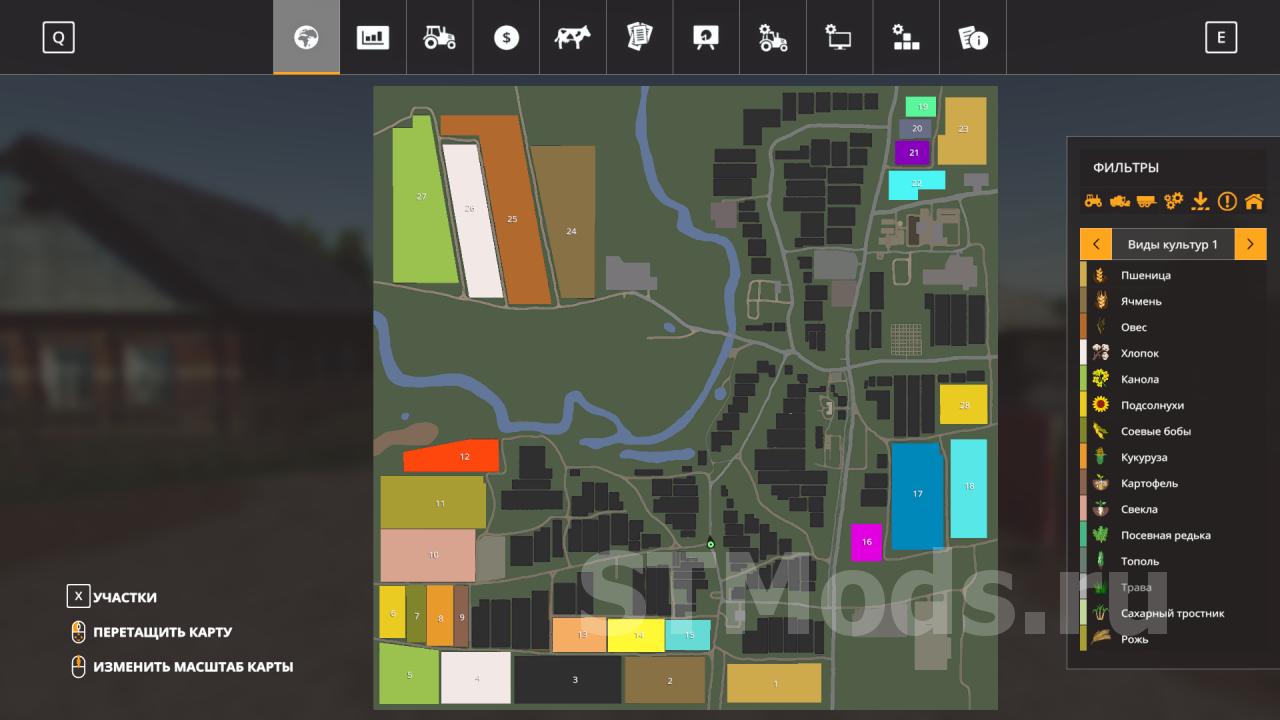The image size is (1280, 720).
Task: Toggle Кукуруза crop visibility
Action: tap(1173, 457)
